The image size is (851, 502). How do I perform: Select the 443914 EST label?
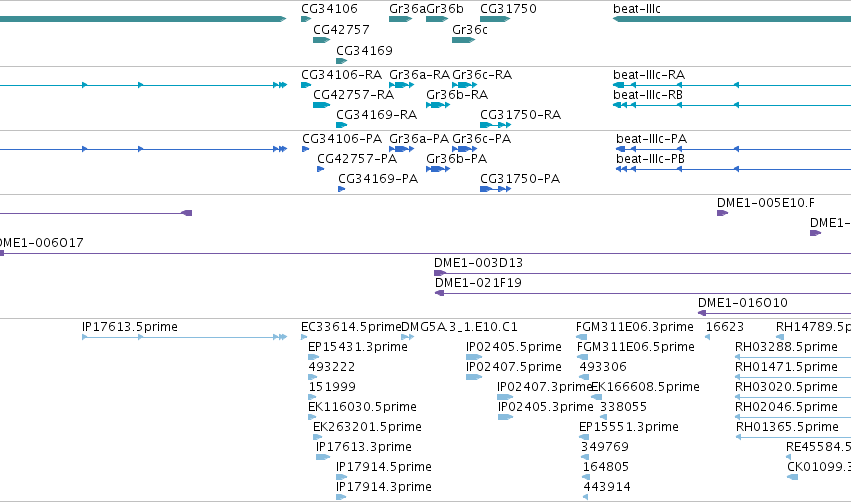coord(607,487)
